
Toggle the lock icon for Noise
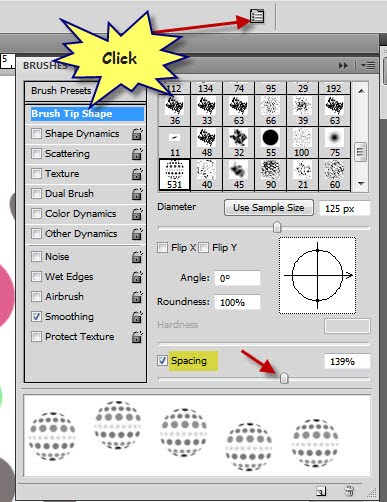tap(137, 257)
